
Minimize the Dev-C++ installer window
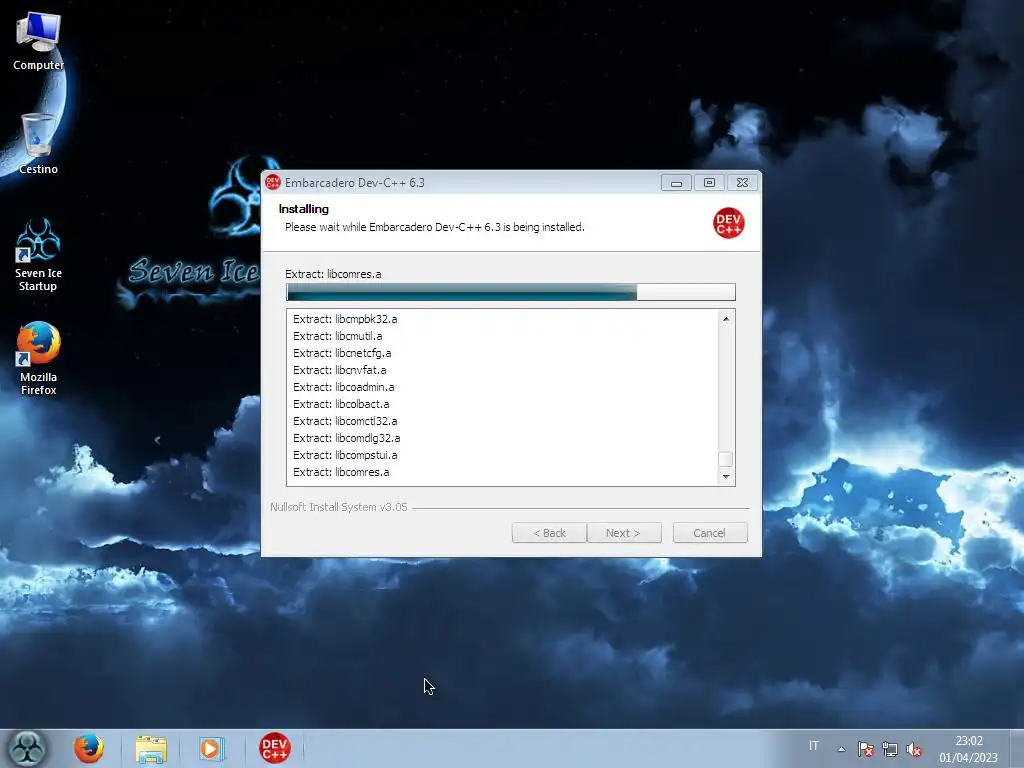click(676, 183)
